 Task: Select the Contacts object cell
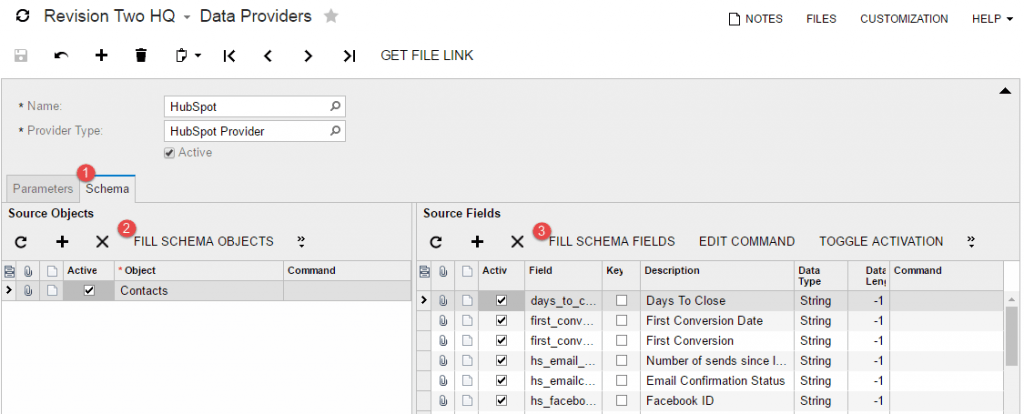(199, 291)
